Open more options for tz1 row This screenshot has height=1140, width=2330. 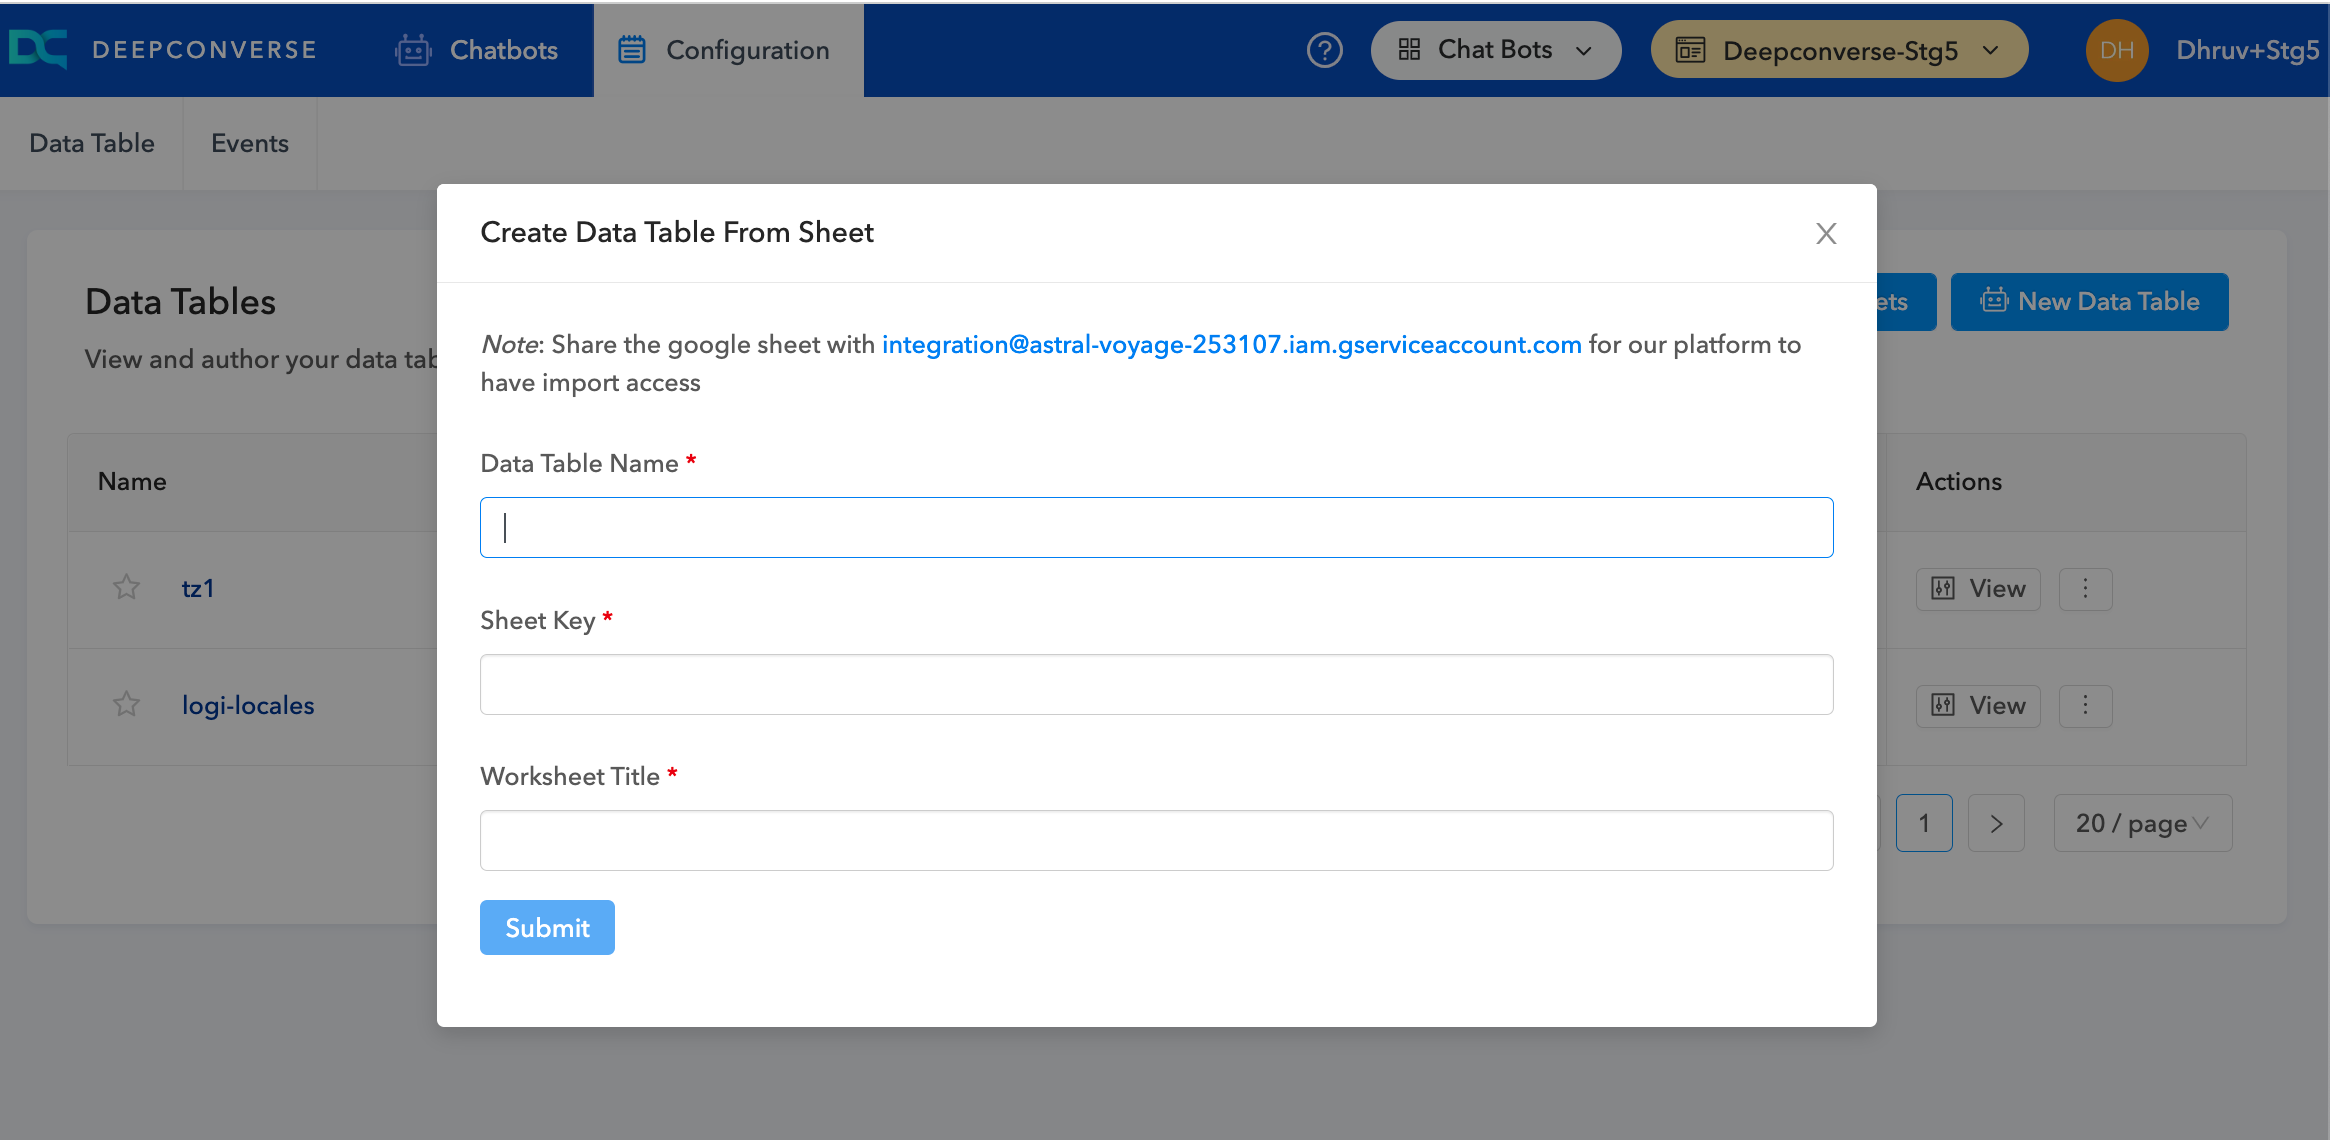[x=2085, y=589]
